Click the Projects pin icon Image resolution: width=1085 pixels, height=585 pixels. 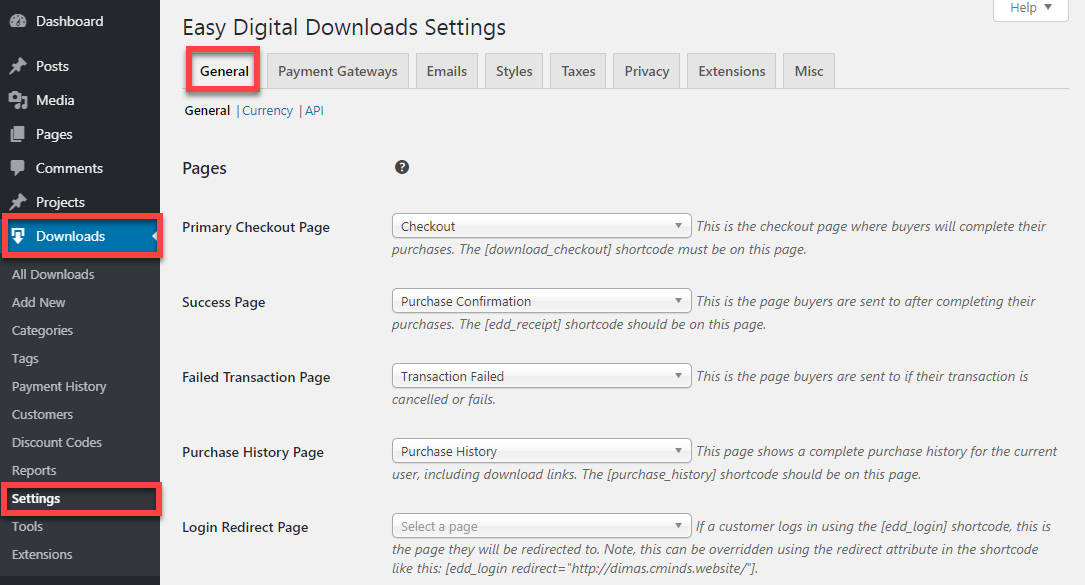[18, 202]
